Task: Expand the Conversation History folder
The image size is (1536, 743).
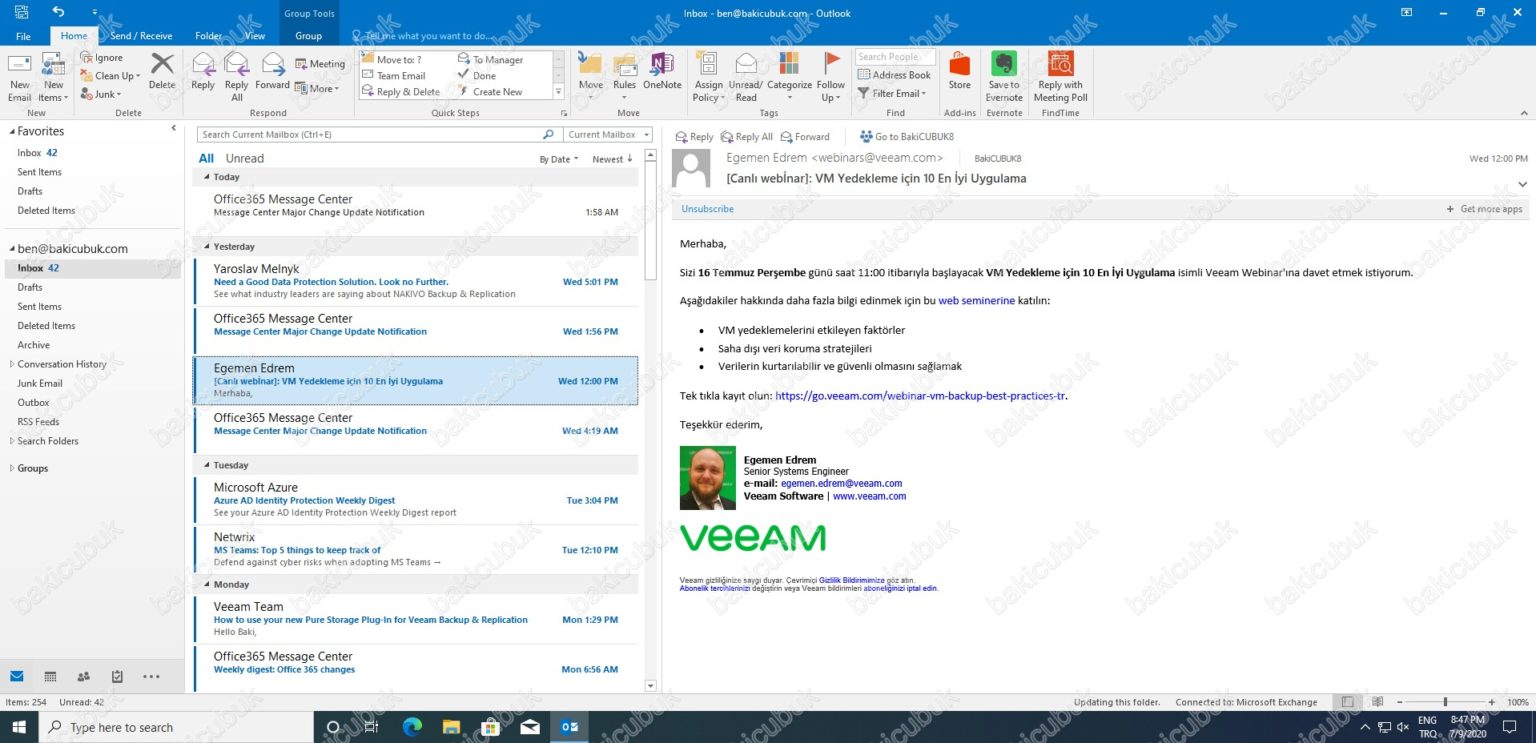Action: coord(12,364)
